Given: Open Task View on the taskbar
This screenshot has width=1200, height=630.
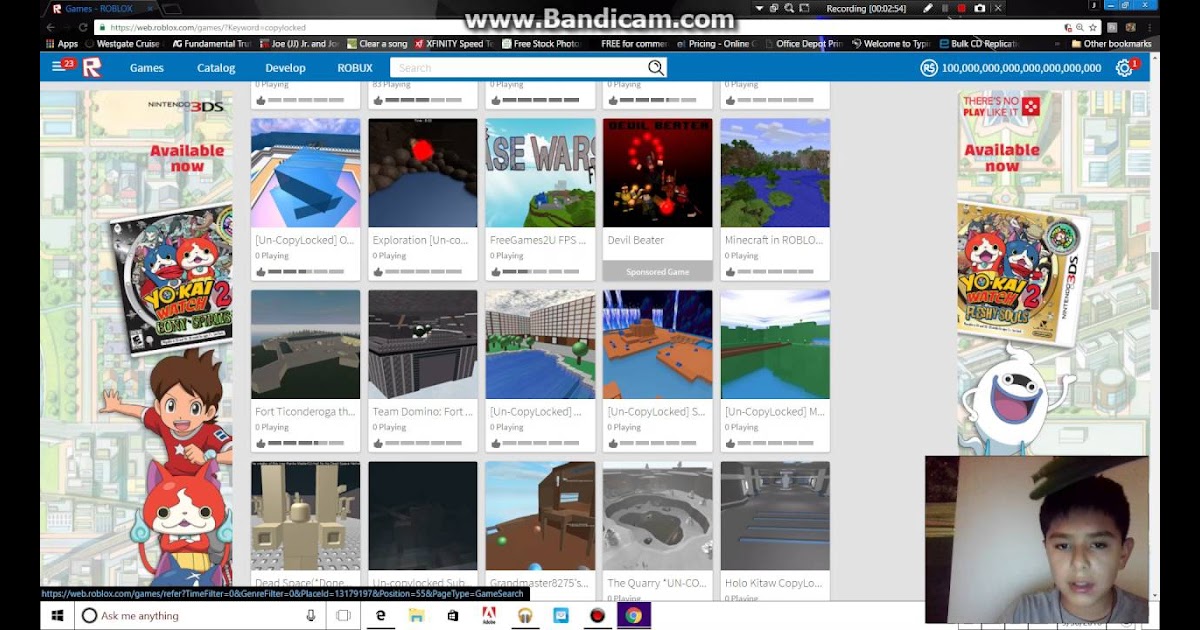Looking at the screenshot, I should tap(343, 616).
